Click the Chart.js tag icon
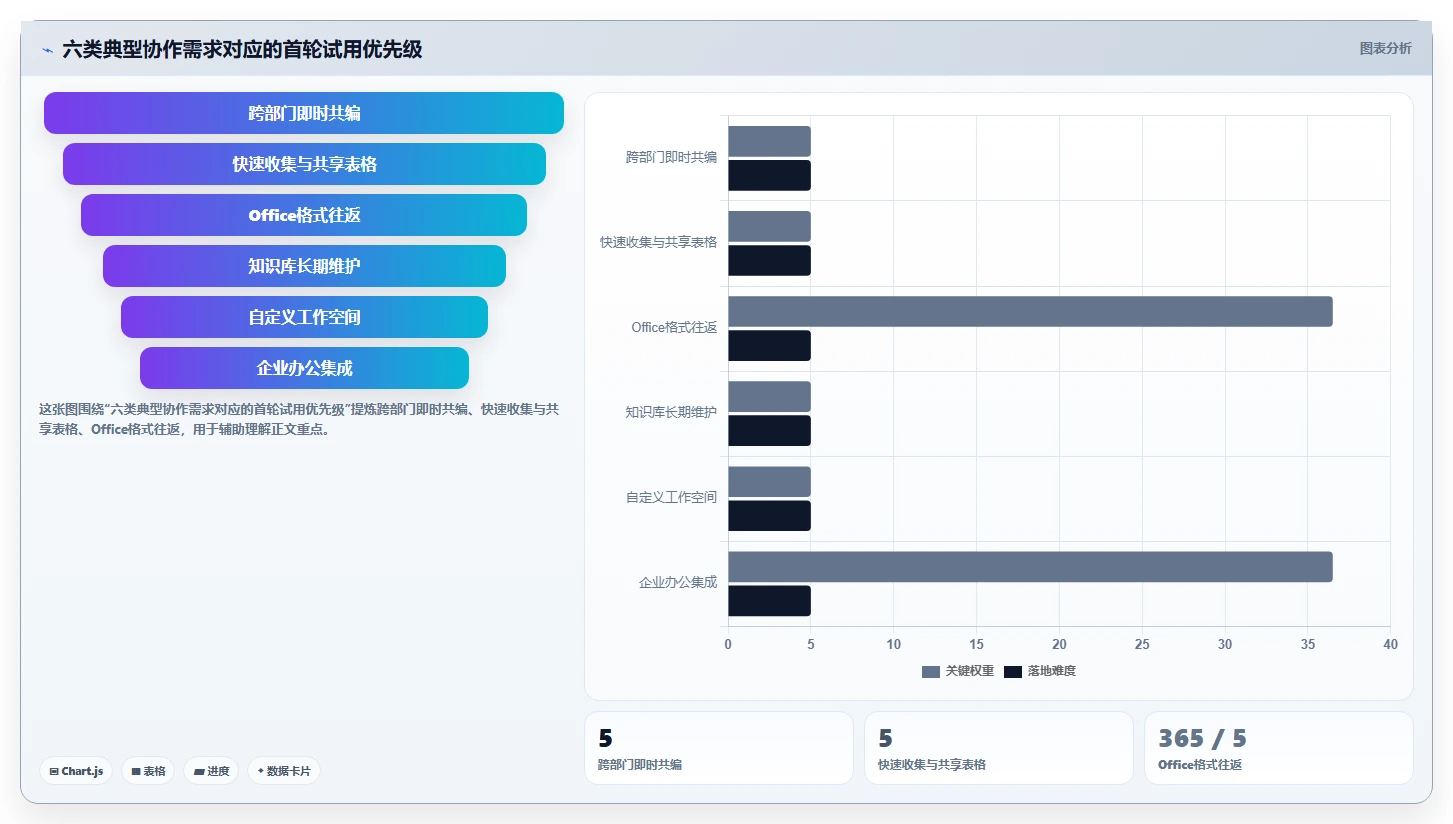Screen dimensions: 1453x824 tap(54, 771)
